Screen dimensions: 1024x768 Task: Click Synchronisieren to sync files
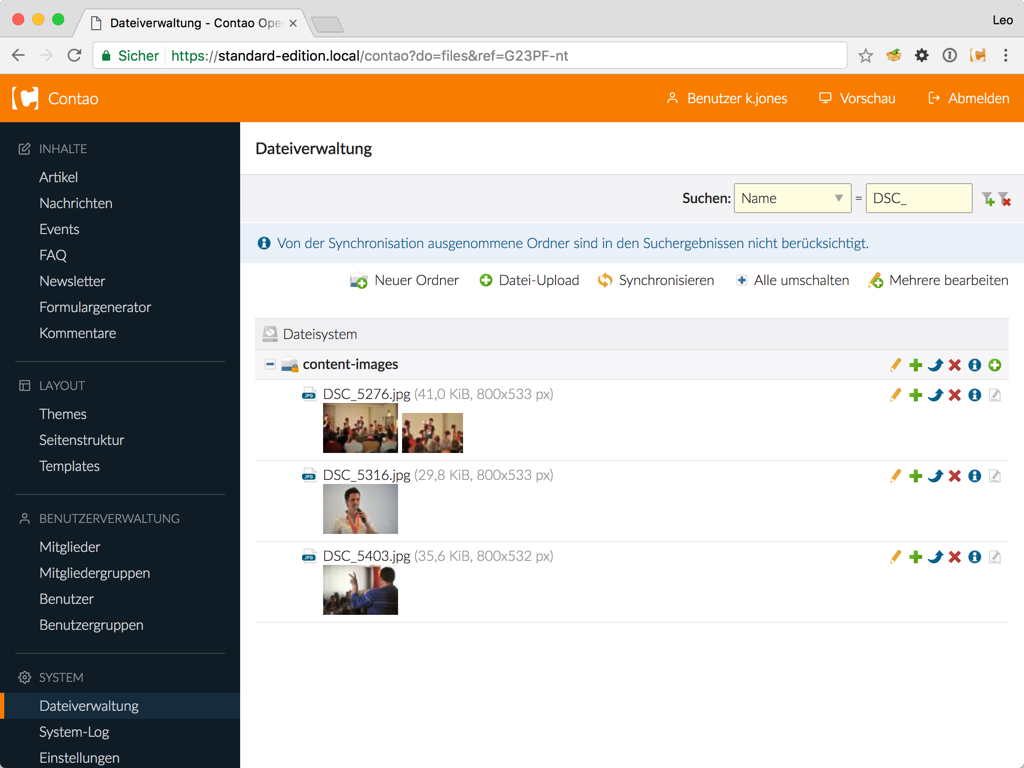click(656, 280)
